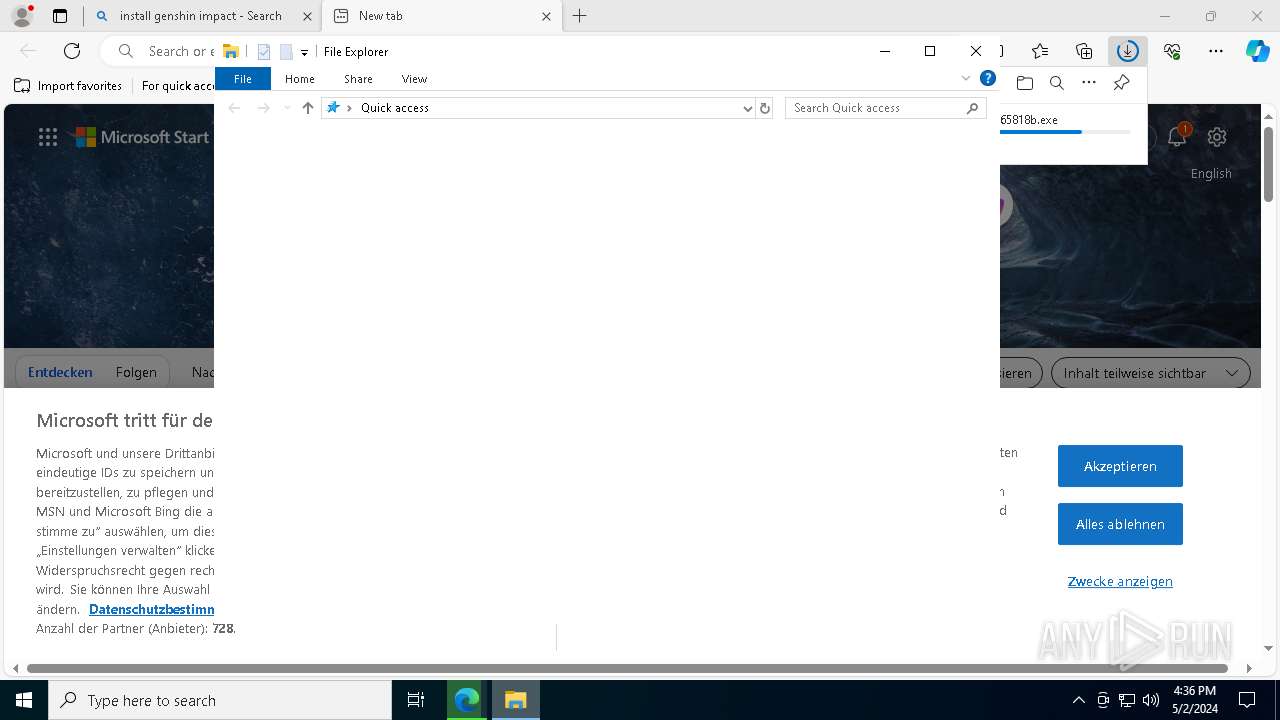The height and width of the screenshot is (720, 1280).
Task: Open File Explorer Help question mark icon
Action: 988,78
